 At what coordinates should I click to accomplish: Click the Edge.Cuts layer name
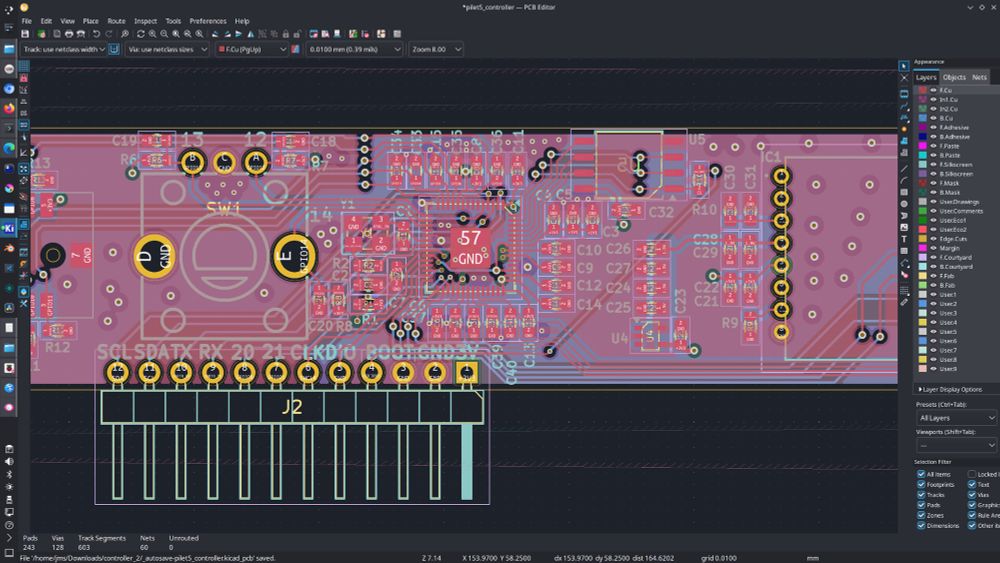tap(954, 238)
